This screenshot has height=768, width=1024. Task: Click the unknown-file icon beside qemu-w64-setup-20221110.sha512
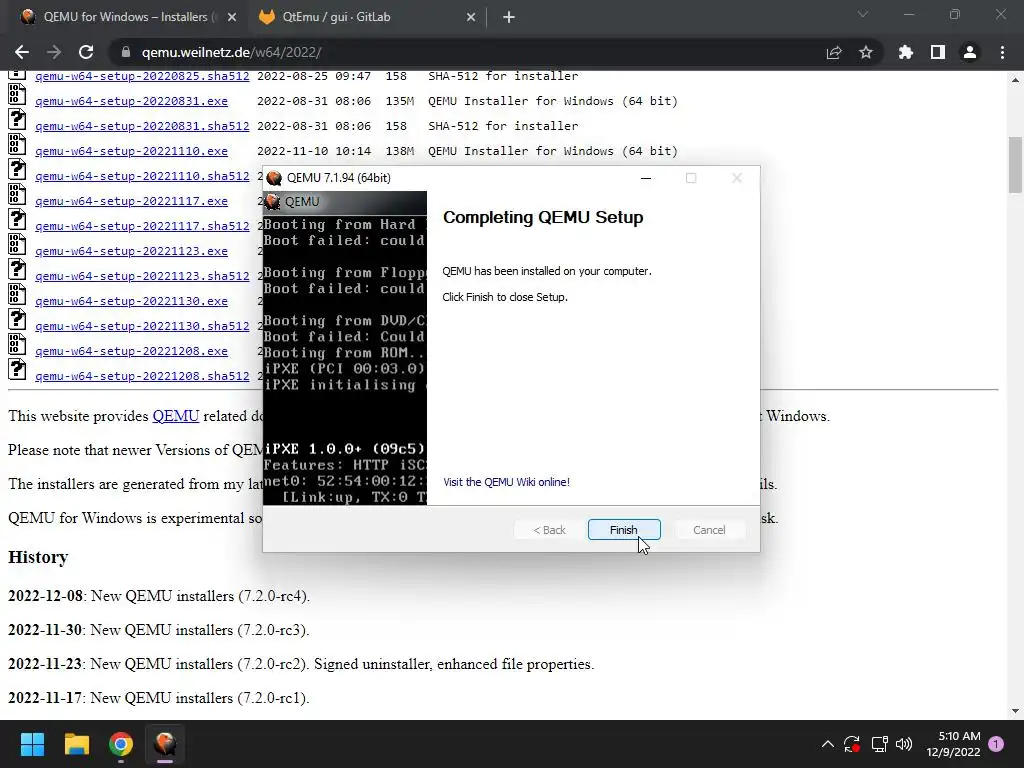click(x=17, y=169)
